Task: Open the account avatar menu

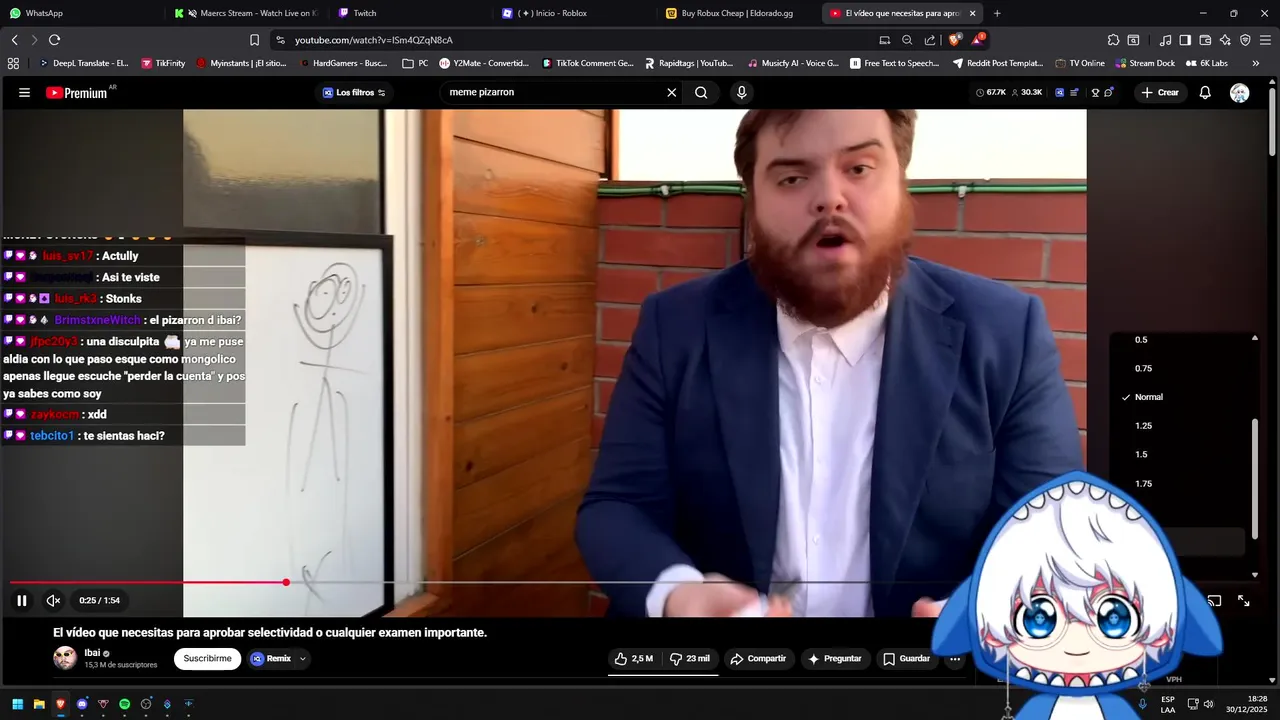Action: pyautogui.click(x=1240, y=92)
